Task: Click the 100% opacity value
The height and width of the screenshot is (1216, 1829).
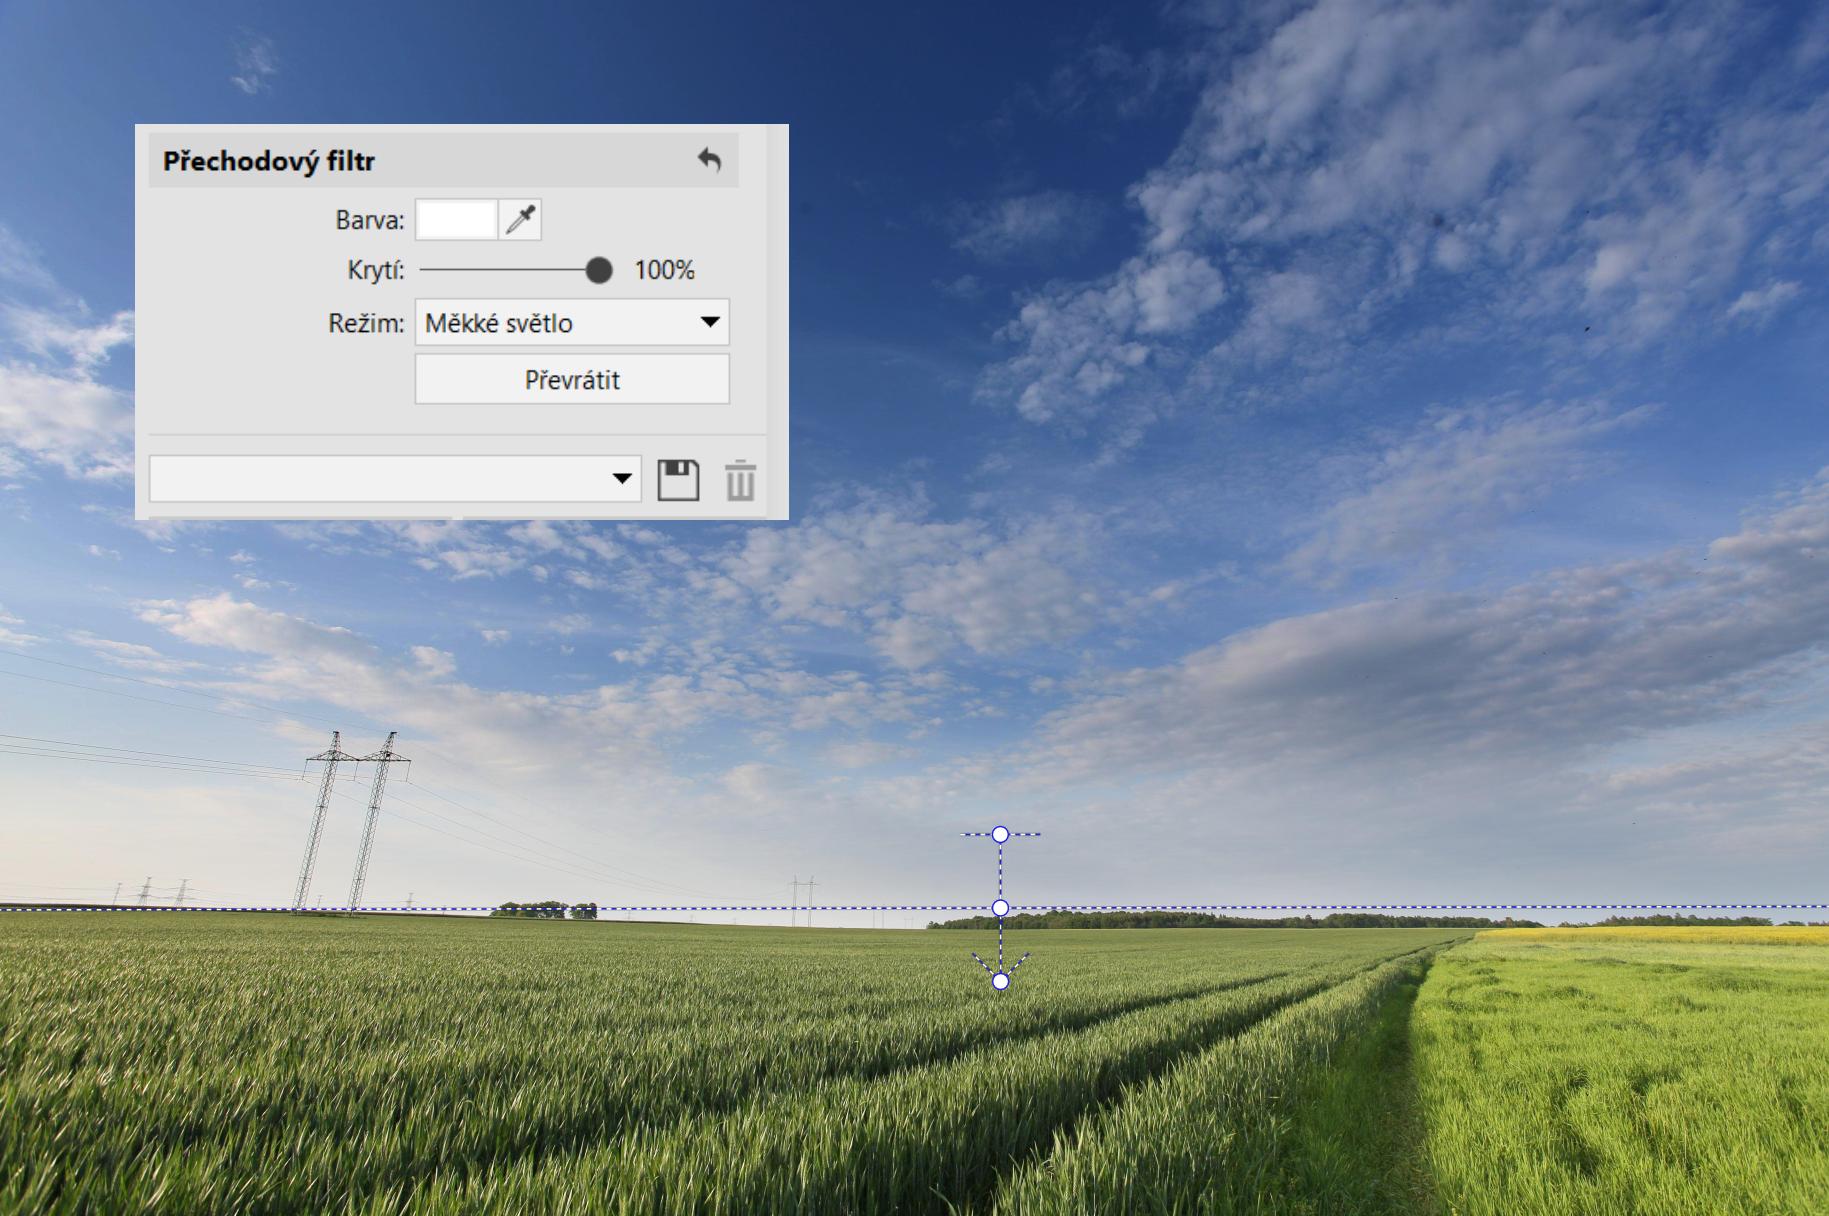Action: 664,270
